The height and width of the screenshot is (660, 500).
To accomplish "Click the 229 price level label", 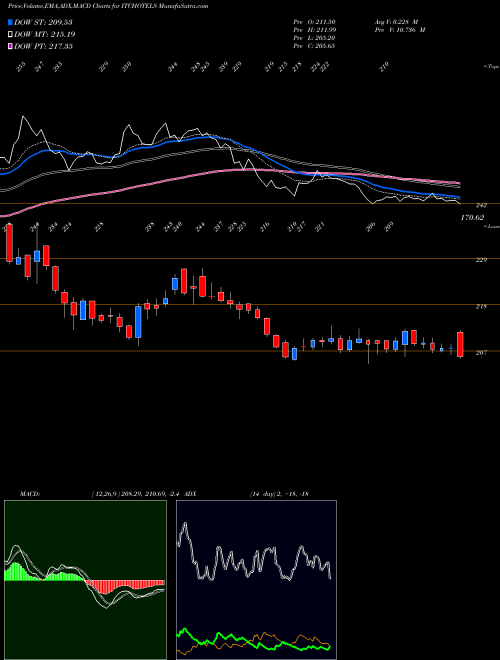I will click(x=481, y=260).
